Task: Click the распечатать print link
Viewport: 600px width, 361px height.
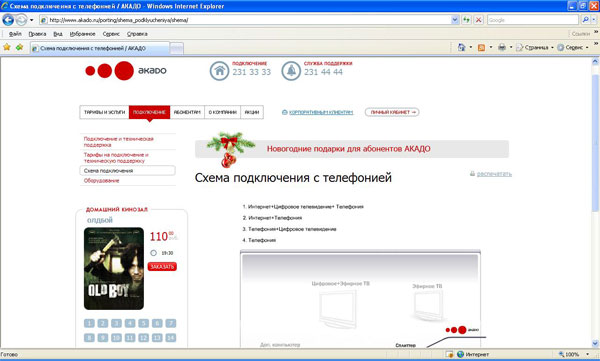Action: coord(494,174)
